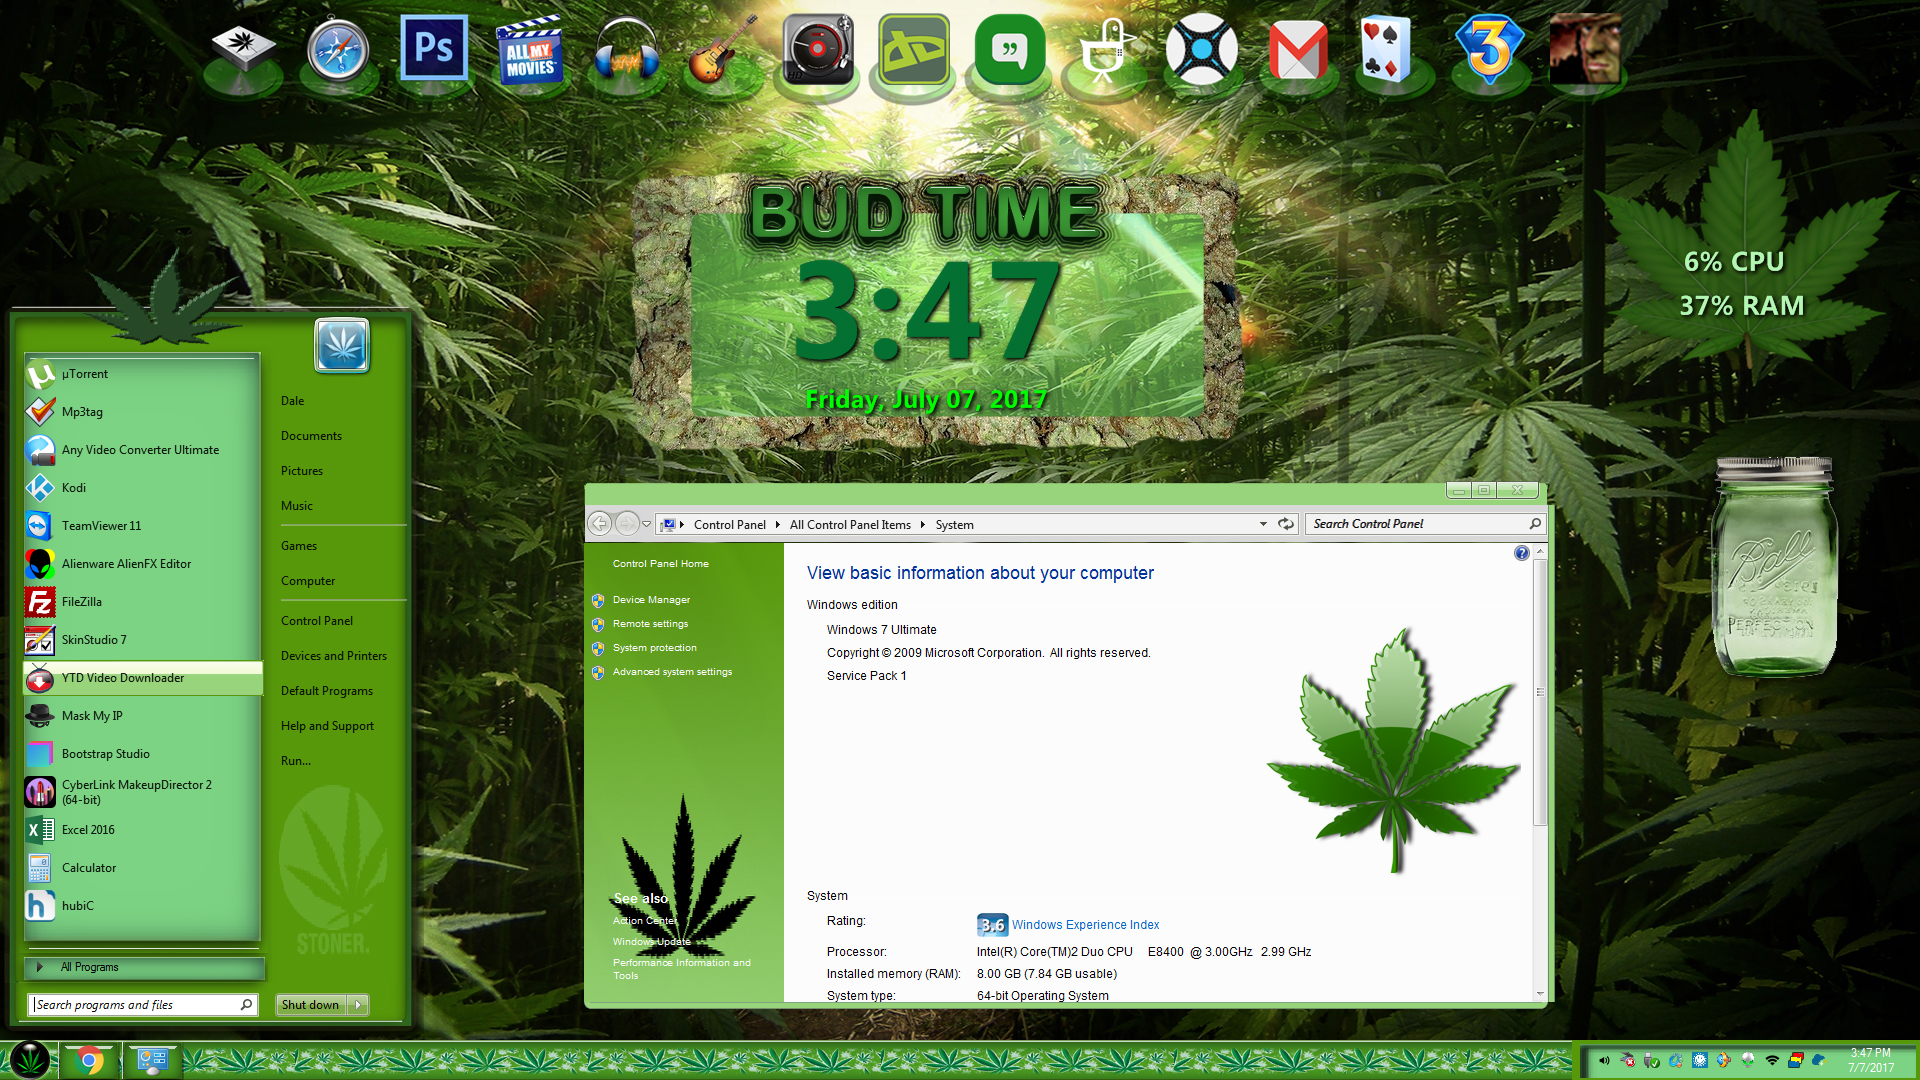Expand All Control Panel Items breadcrumb arrow
This screenshot has height=1080, width=1920.
[x=922, y=525]
